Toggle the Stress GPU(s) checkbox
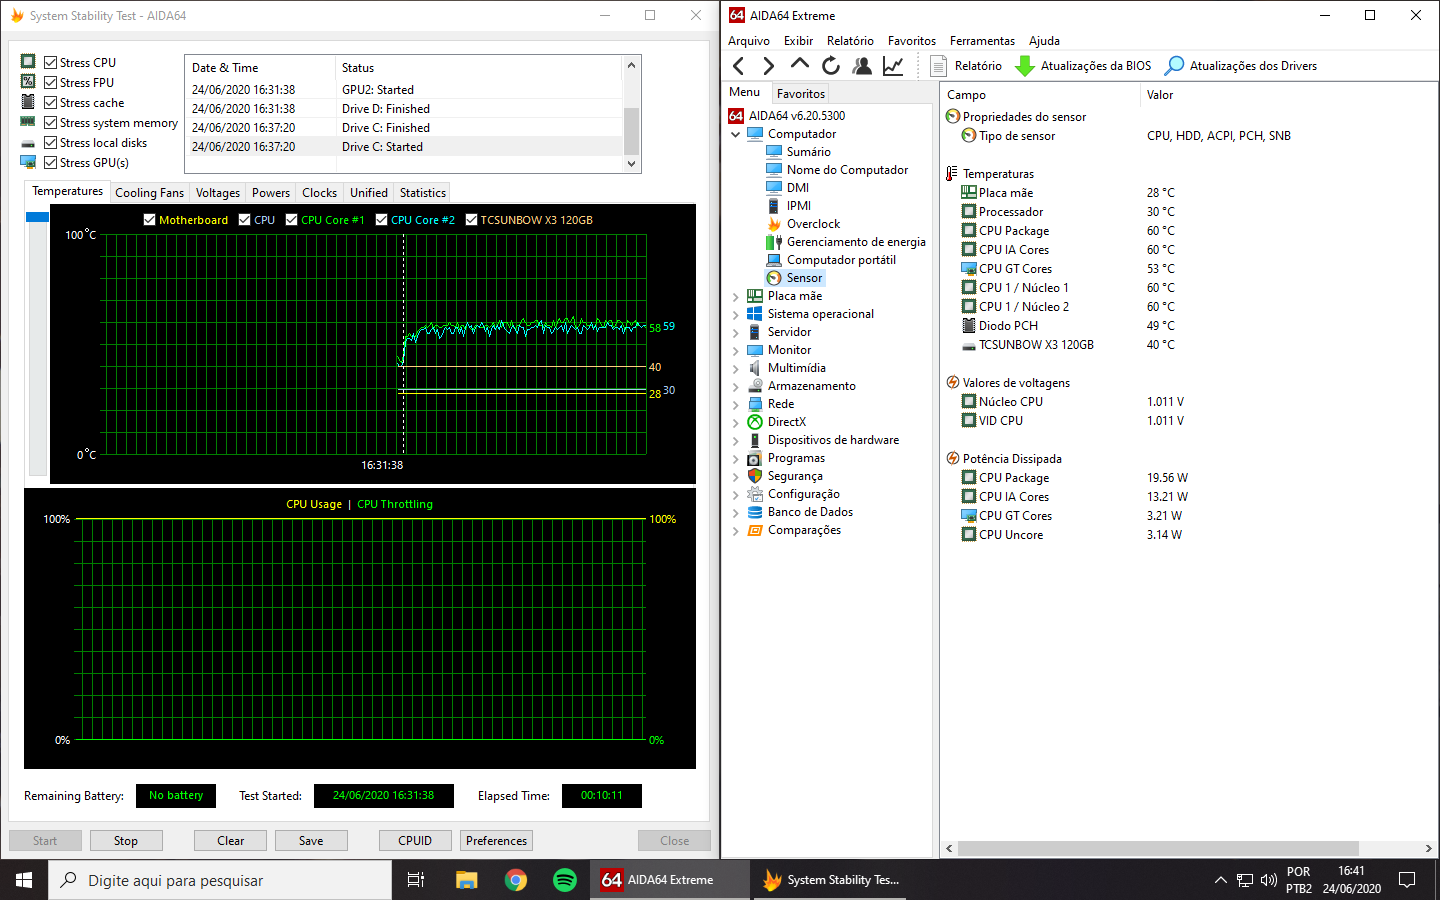 [50, 162]
